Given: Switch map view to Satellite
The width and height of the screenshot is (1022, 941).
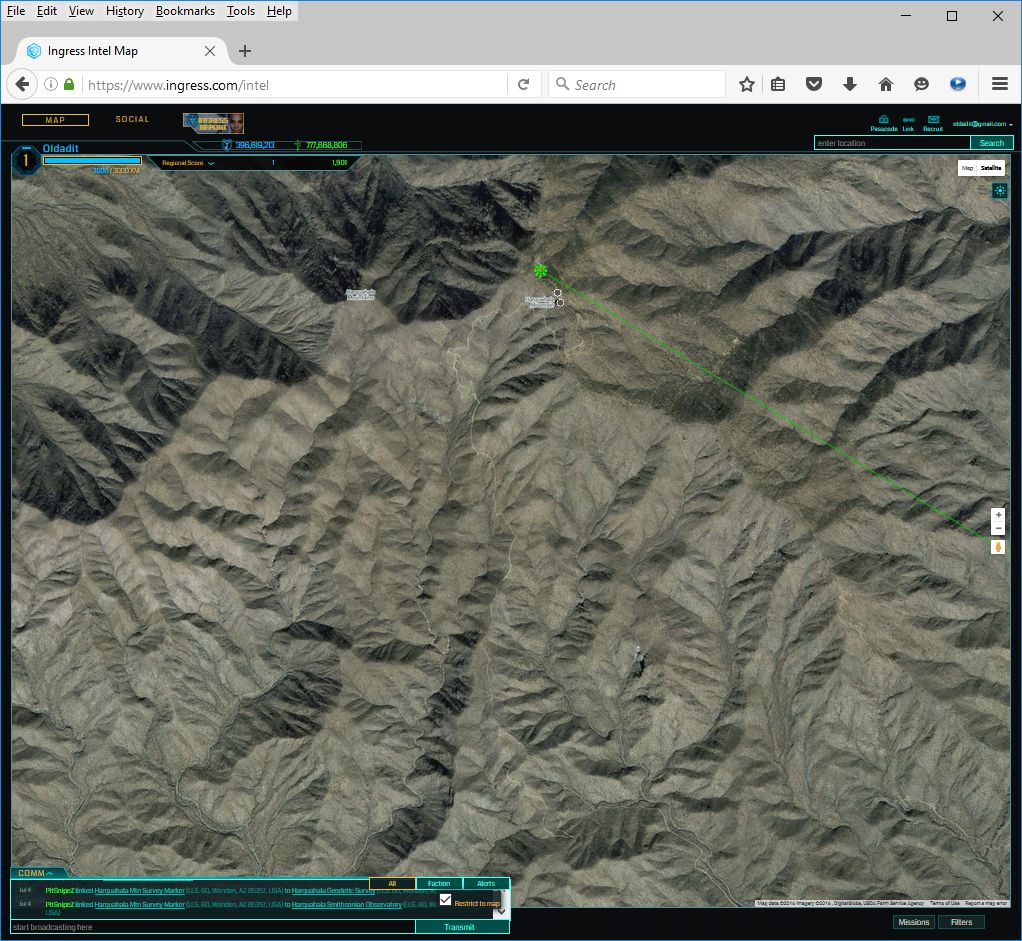Looking at the screenshot, I should 991,168.
